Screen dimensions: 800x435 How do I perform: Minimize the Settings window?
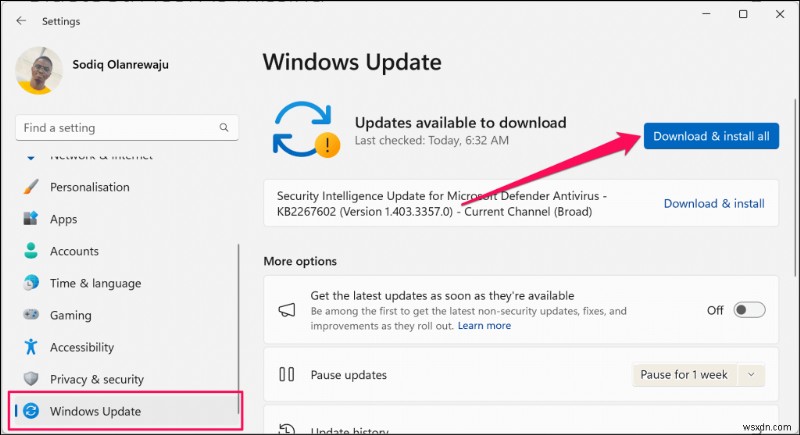tap(707, 14)
